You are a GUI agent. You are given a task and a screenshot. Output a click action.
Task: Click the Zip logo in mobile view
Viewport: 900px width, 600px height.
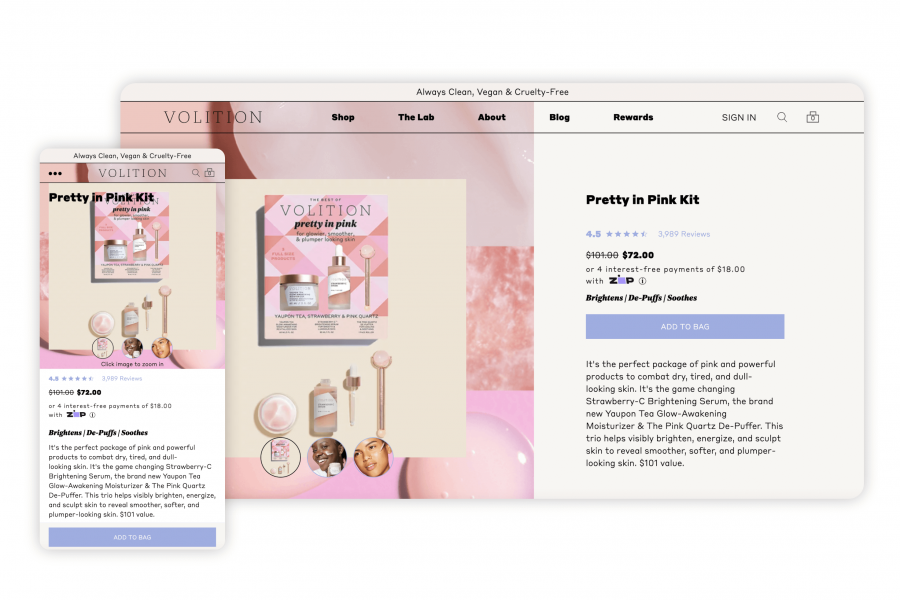click(76, 415)
